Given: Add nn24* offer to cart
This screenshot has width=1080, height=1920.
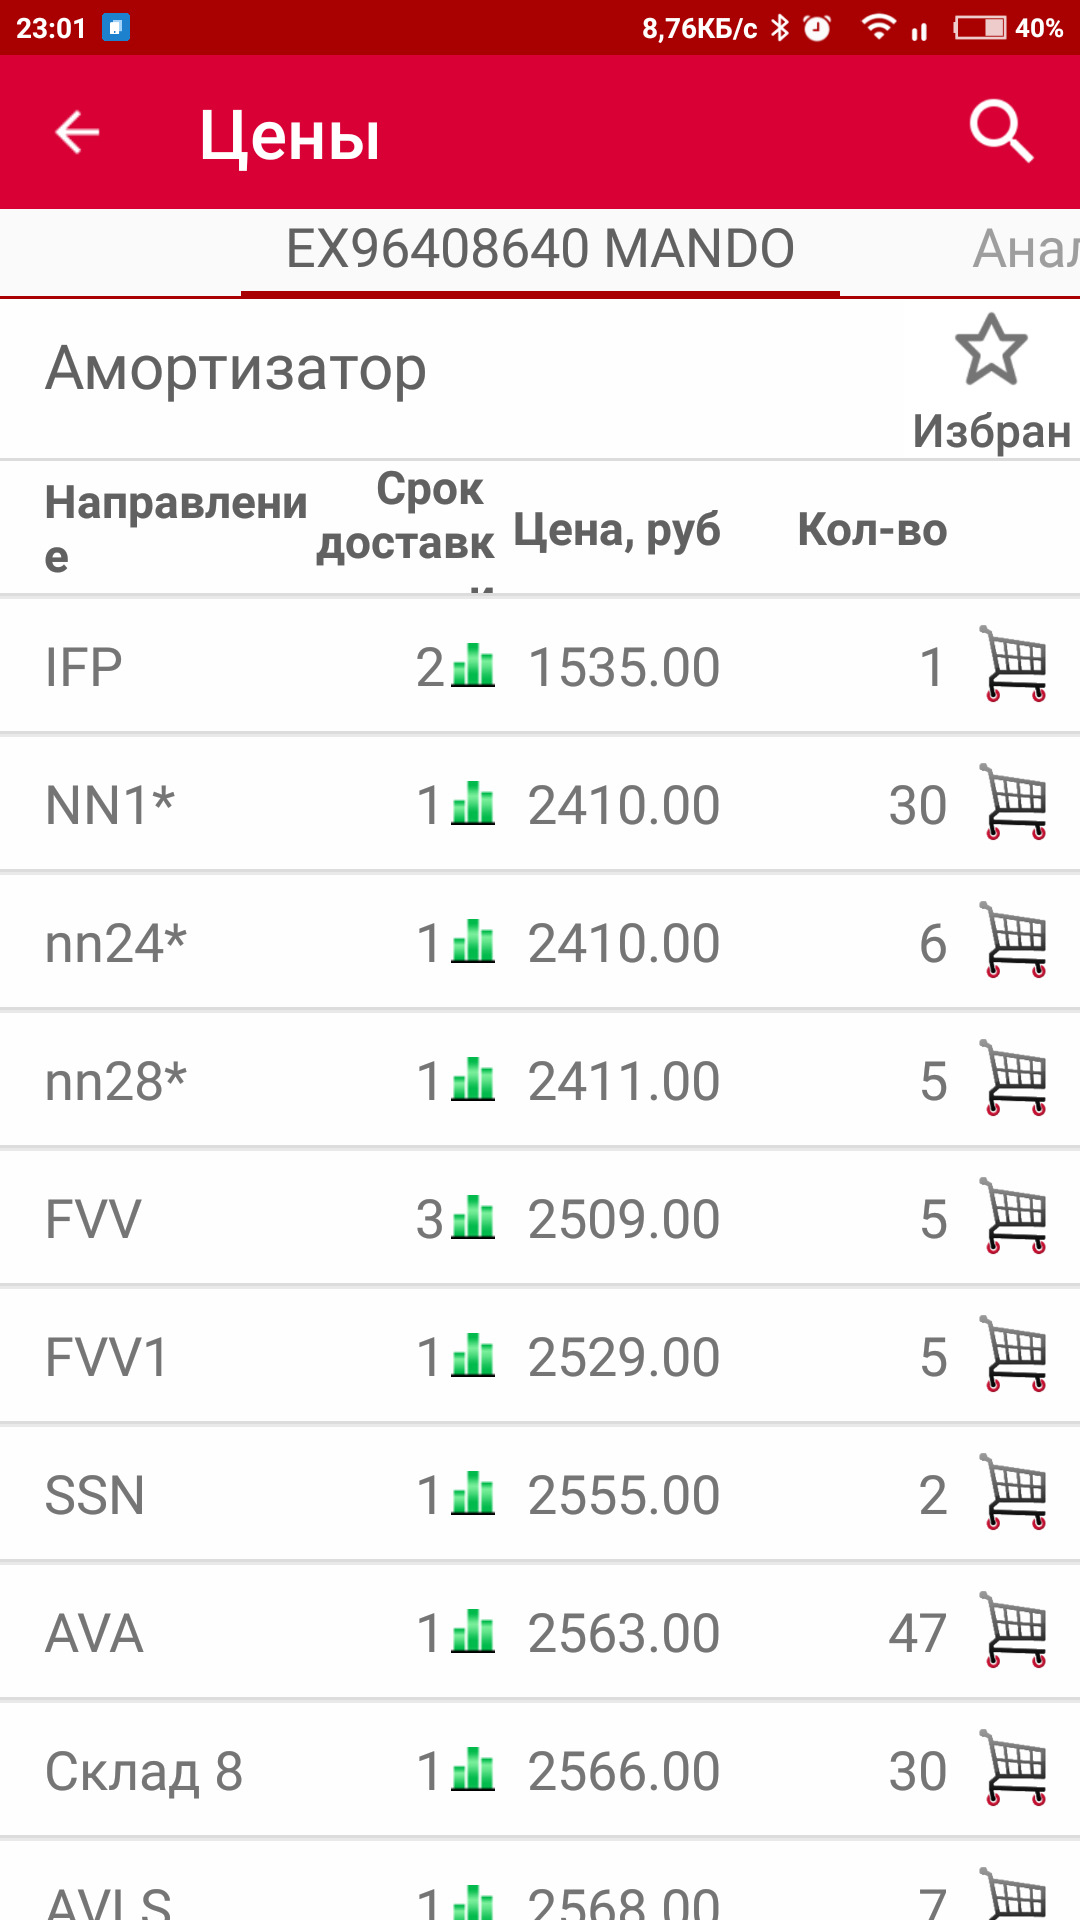Looking at the screenshot, I should click(x=1014, y=940).
